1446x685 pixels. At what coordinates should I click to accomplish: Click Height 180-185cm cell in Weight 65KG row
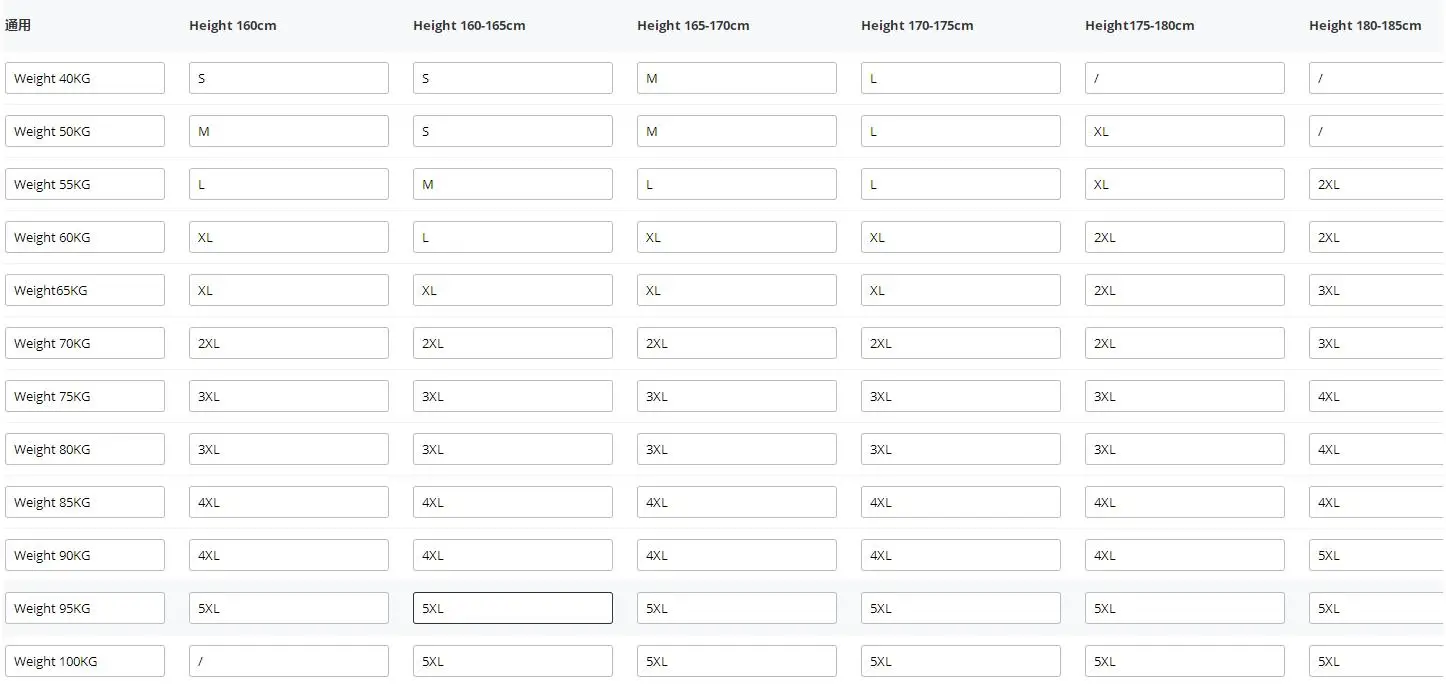(1376, 290)
